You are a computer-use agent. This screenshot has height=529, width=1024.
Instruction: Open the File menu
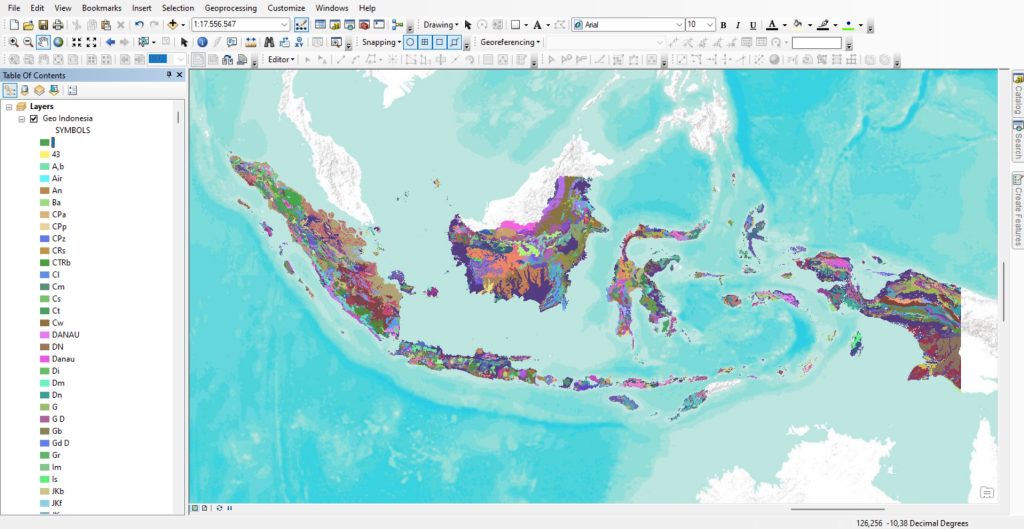(x=14, y=8)
